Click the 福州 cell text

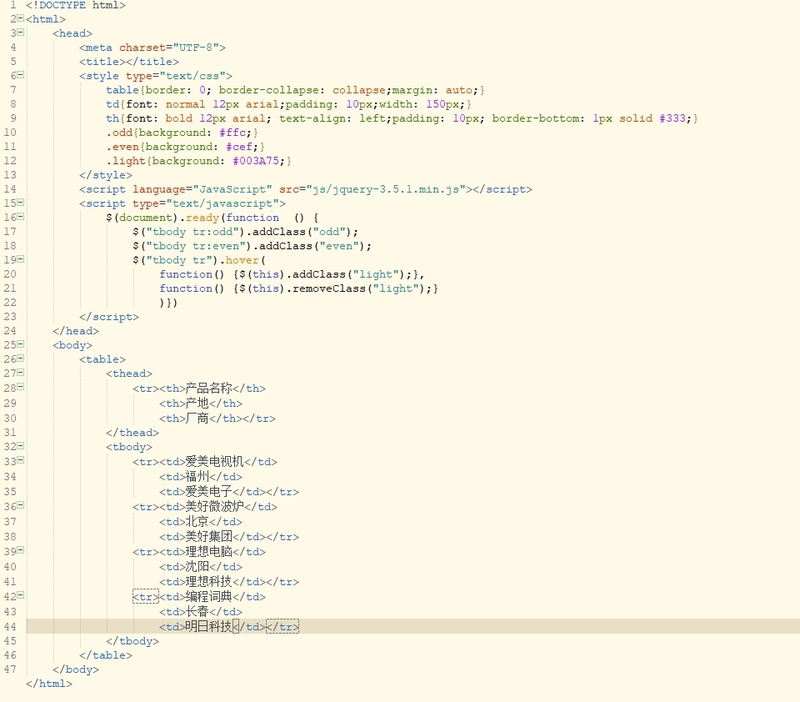[197, 477]
